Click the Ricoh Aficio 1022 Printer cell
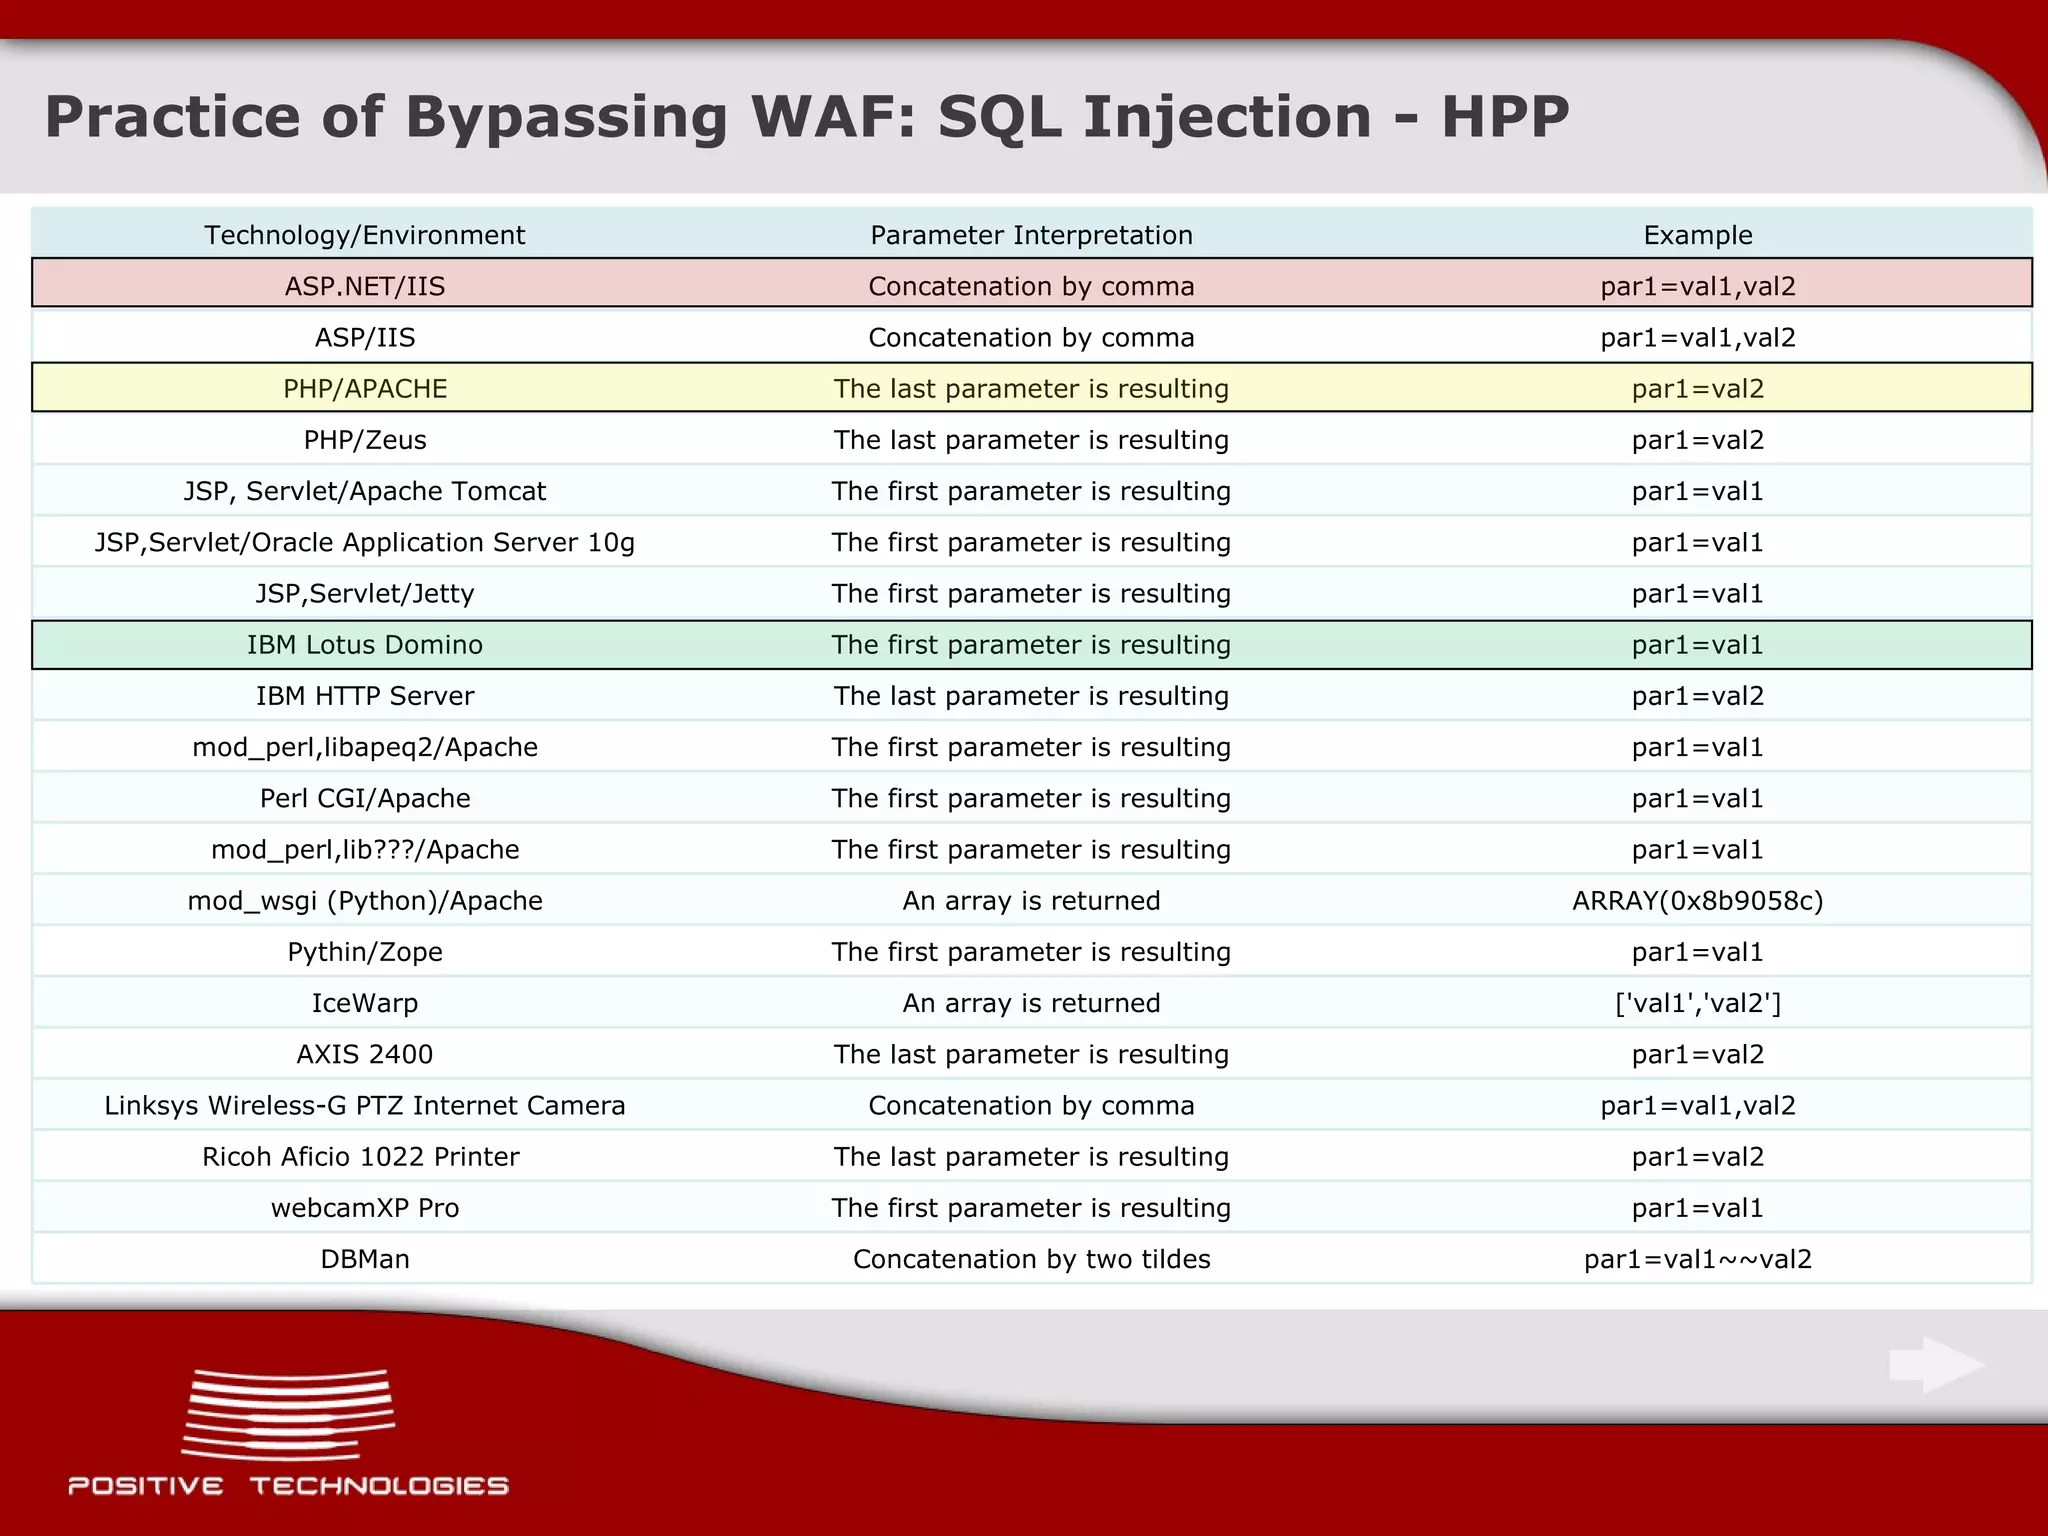This screenshot has height=1536, width=2048. point(364,1157)
